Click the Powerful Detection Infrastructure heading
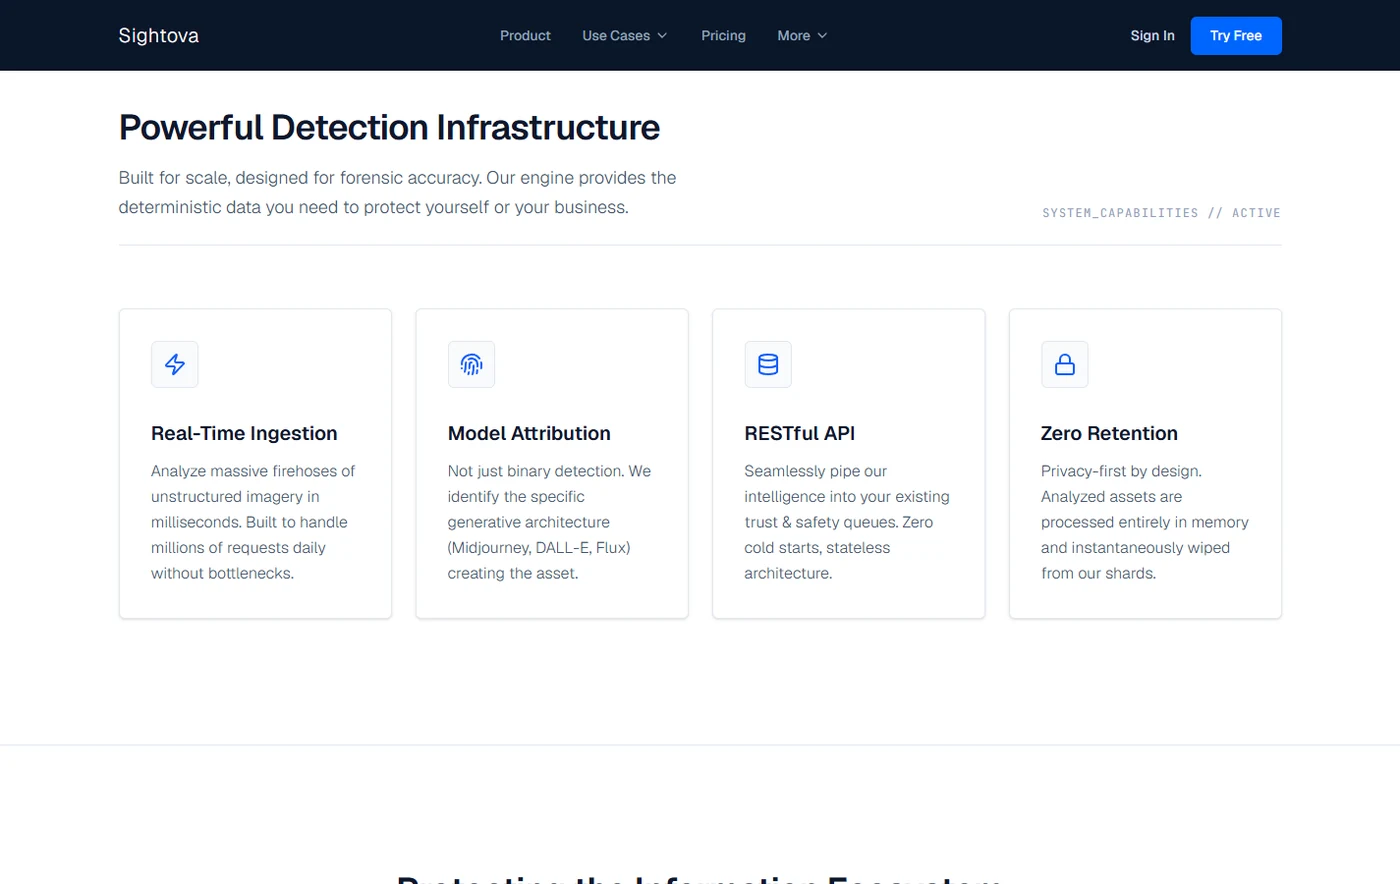 pos(389,128)
